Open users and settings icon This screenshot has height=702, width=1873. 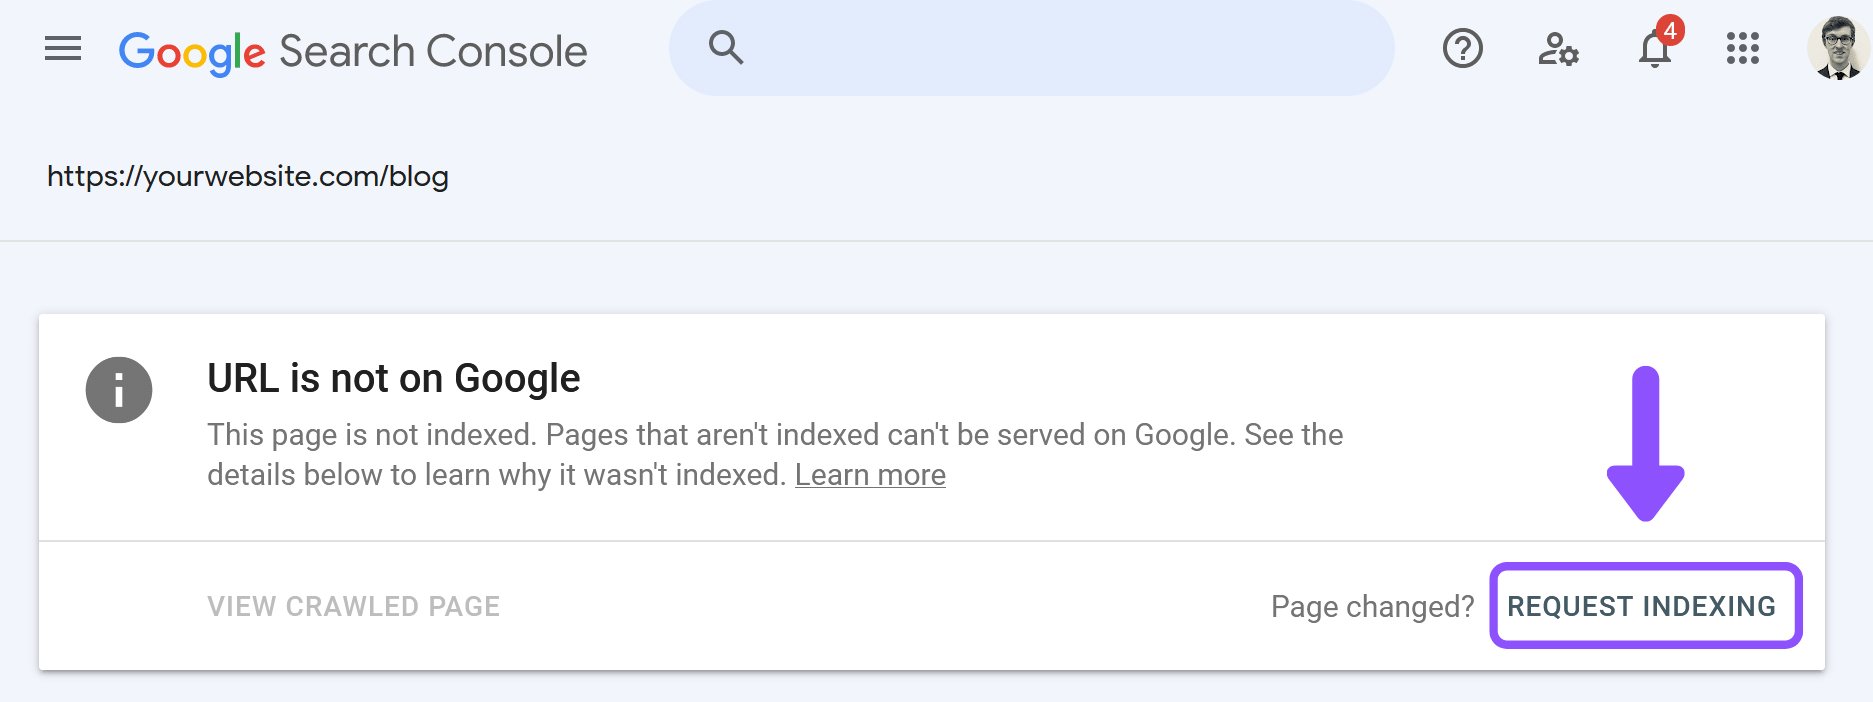1558,48
